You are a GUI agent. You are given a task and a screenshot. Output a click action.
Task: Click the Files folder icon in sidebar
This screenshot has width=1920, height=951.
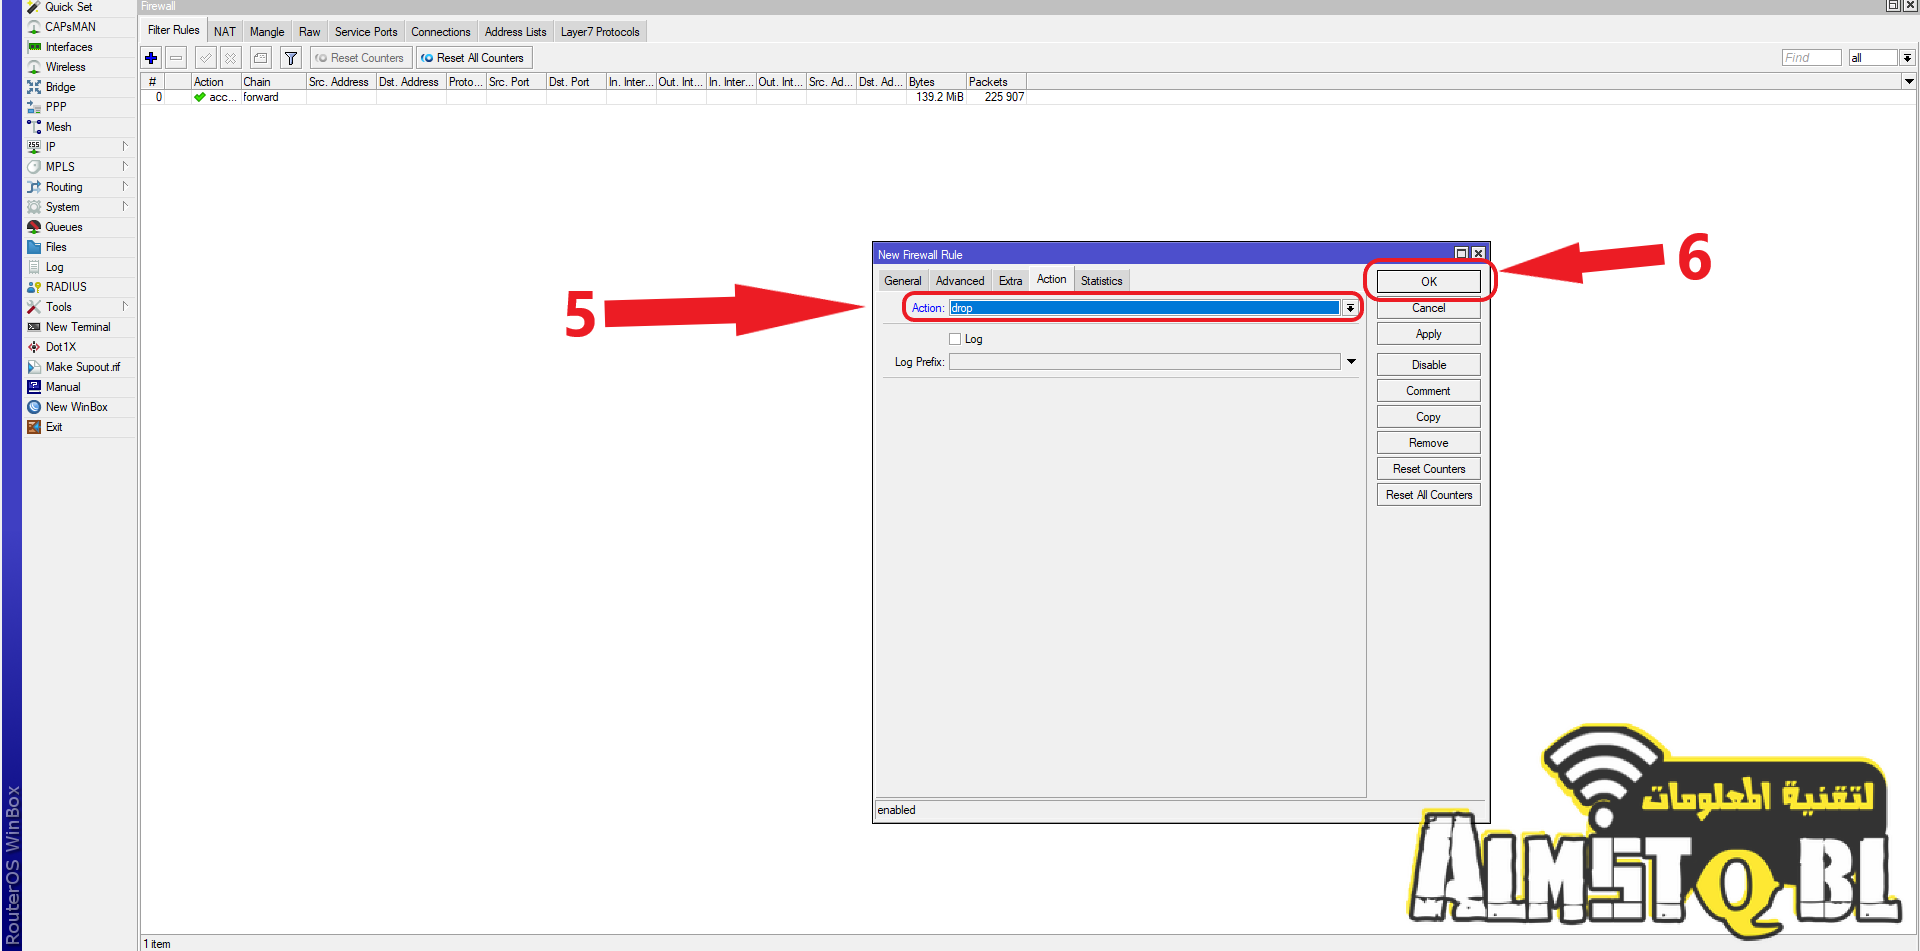click(34, 247)
